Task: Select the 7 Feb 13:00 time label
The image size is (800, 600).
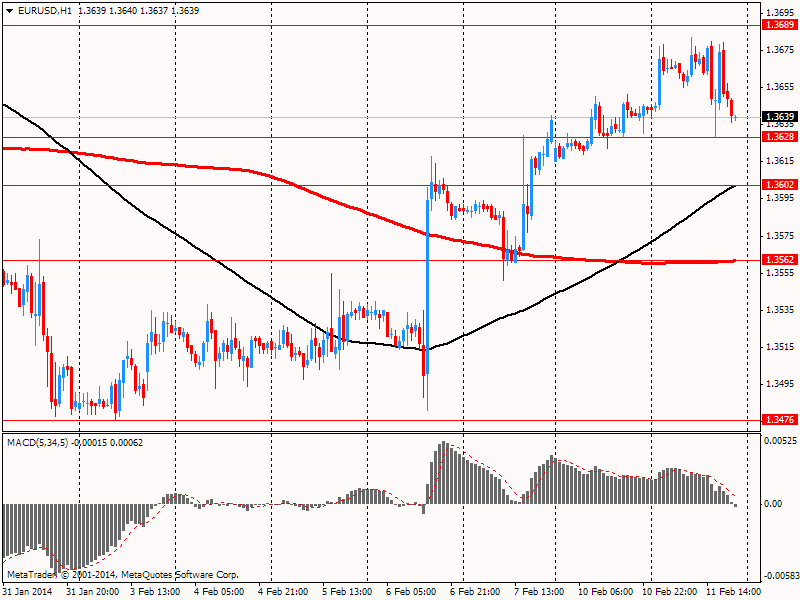Action: coord(539,591)
